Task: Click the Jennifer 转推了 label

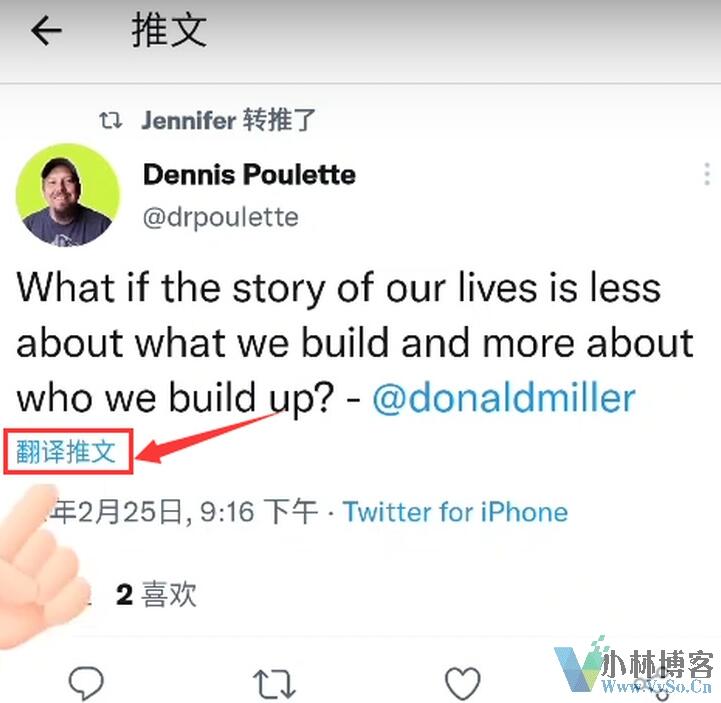Action: pyautogui.click(x=229, y=120)
